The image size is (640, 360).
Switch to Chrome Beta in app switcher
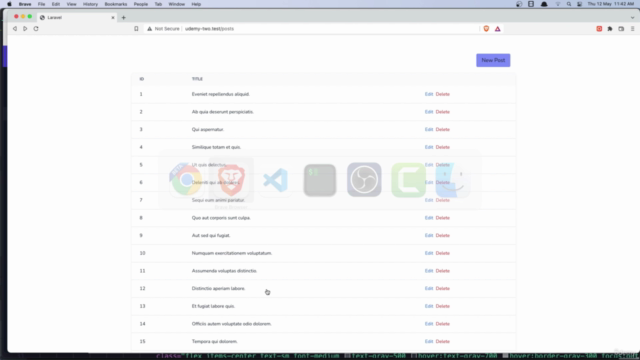pos(186,180)
